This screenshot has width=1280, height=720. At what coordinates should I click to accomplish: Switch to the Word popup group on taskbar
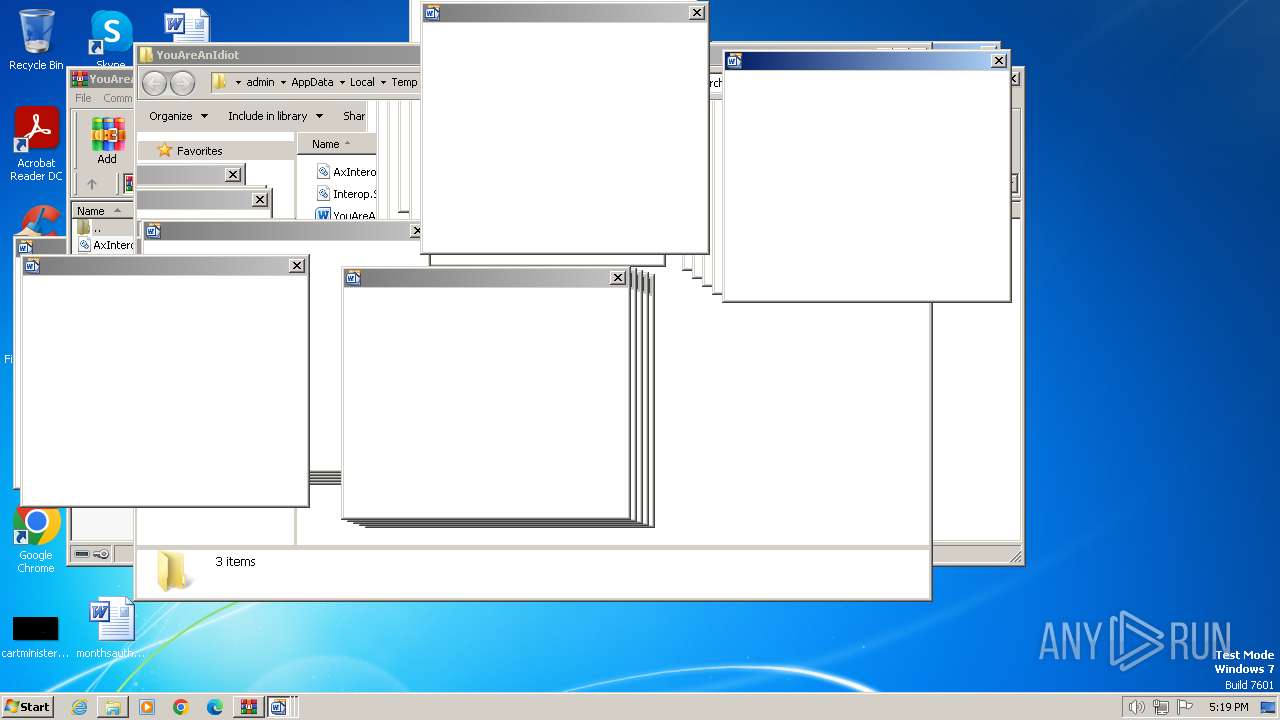point(279,707)
